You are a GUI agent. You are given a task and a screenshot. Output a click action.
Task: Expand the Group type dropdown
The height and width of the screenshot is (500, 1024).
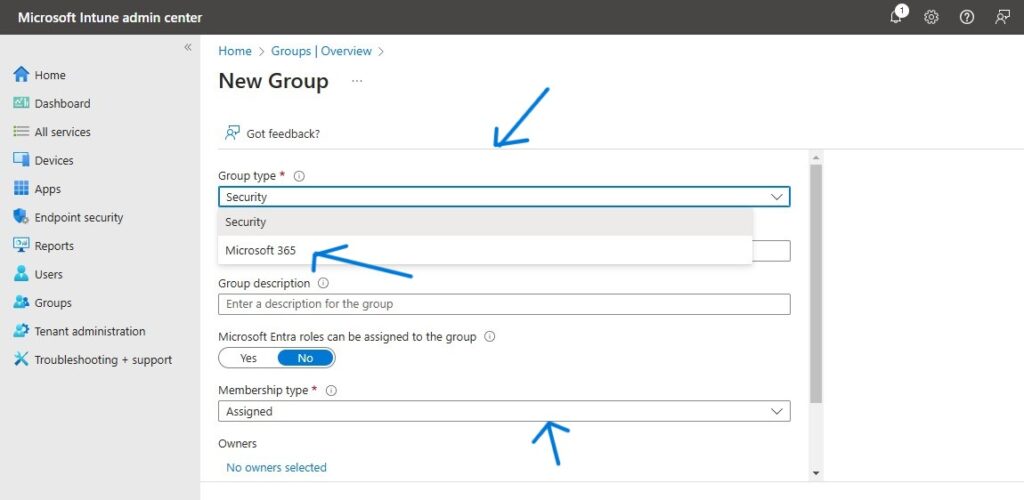click(503, 197)
